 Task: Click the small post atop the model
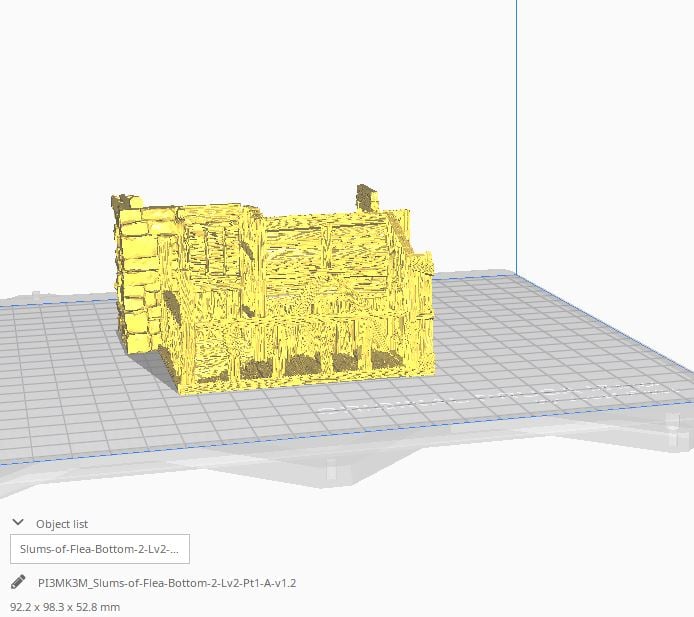[367, 195]
